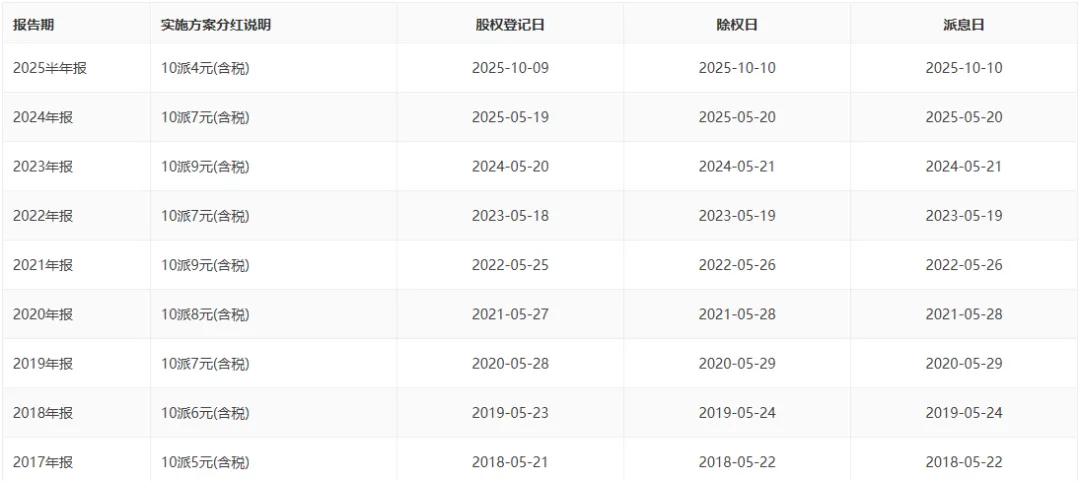Click the 2017年报 report period cell
This screenshot has width=1080, height=481.
(43, 462)
